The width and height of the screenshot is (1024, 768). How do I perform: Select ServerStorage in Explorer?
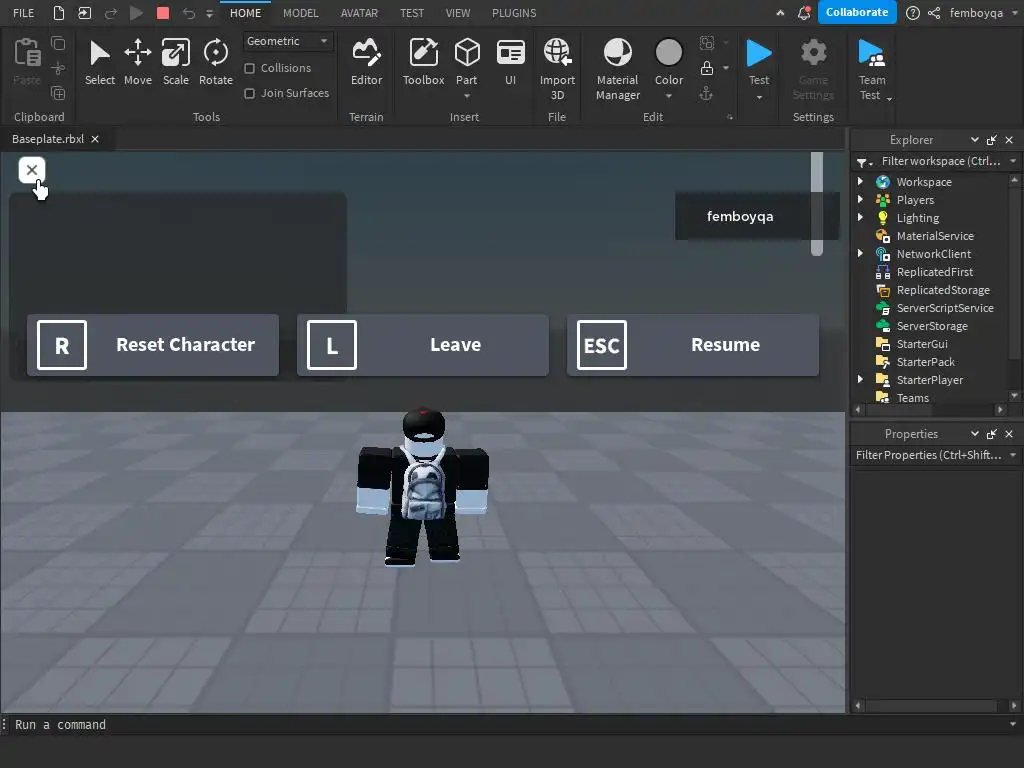pyautogui.click(x=932, y=326)
